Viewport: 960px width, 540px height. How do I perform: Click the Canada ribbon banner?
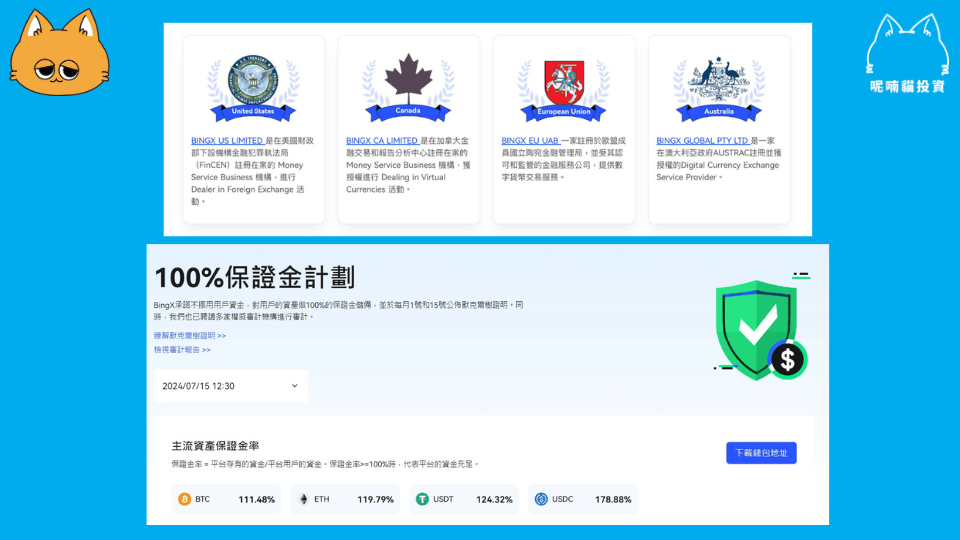(408, 112)
